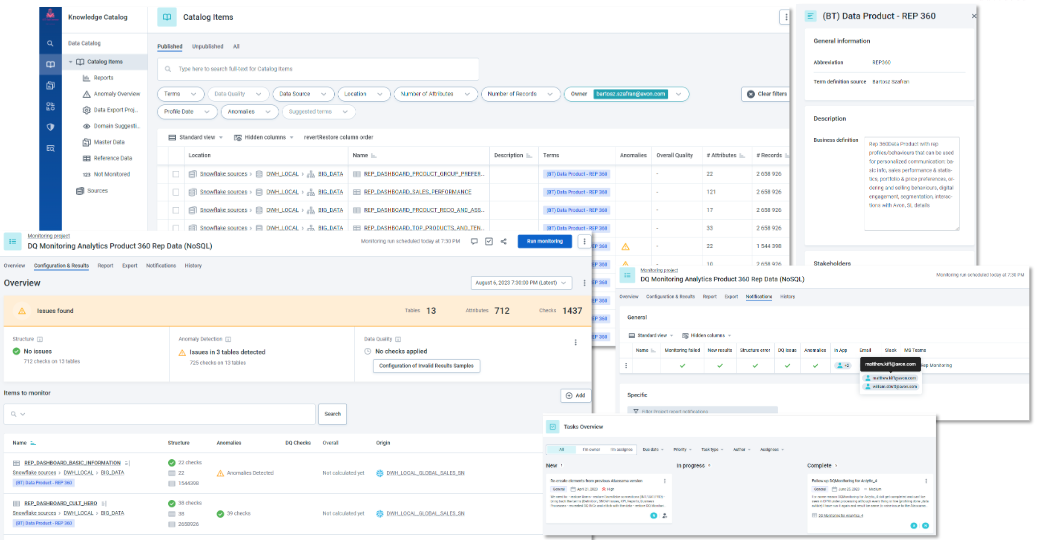The height and width of the screenshot is (540, 1040).
Task: Click the Add button in Items to monitor
Action: 575,395
